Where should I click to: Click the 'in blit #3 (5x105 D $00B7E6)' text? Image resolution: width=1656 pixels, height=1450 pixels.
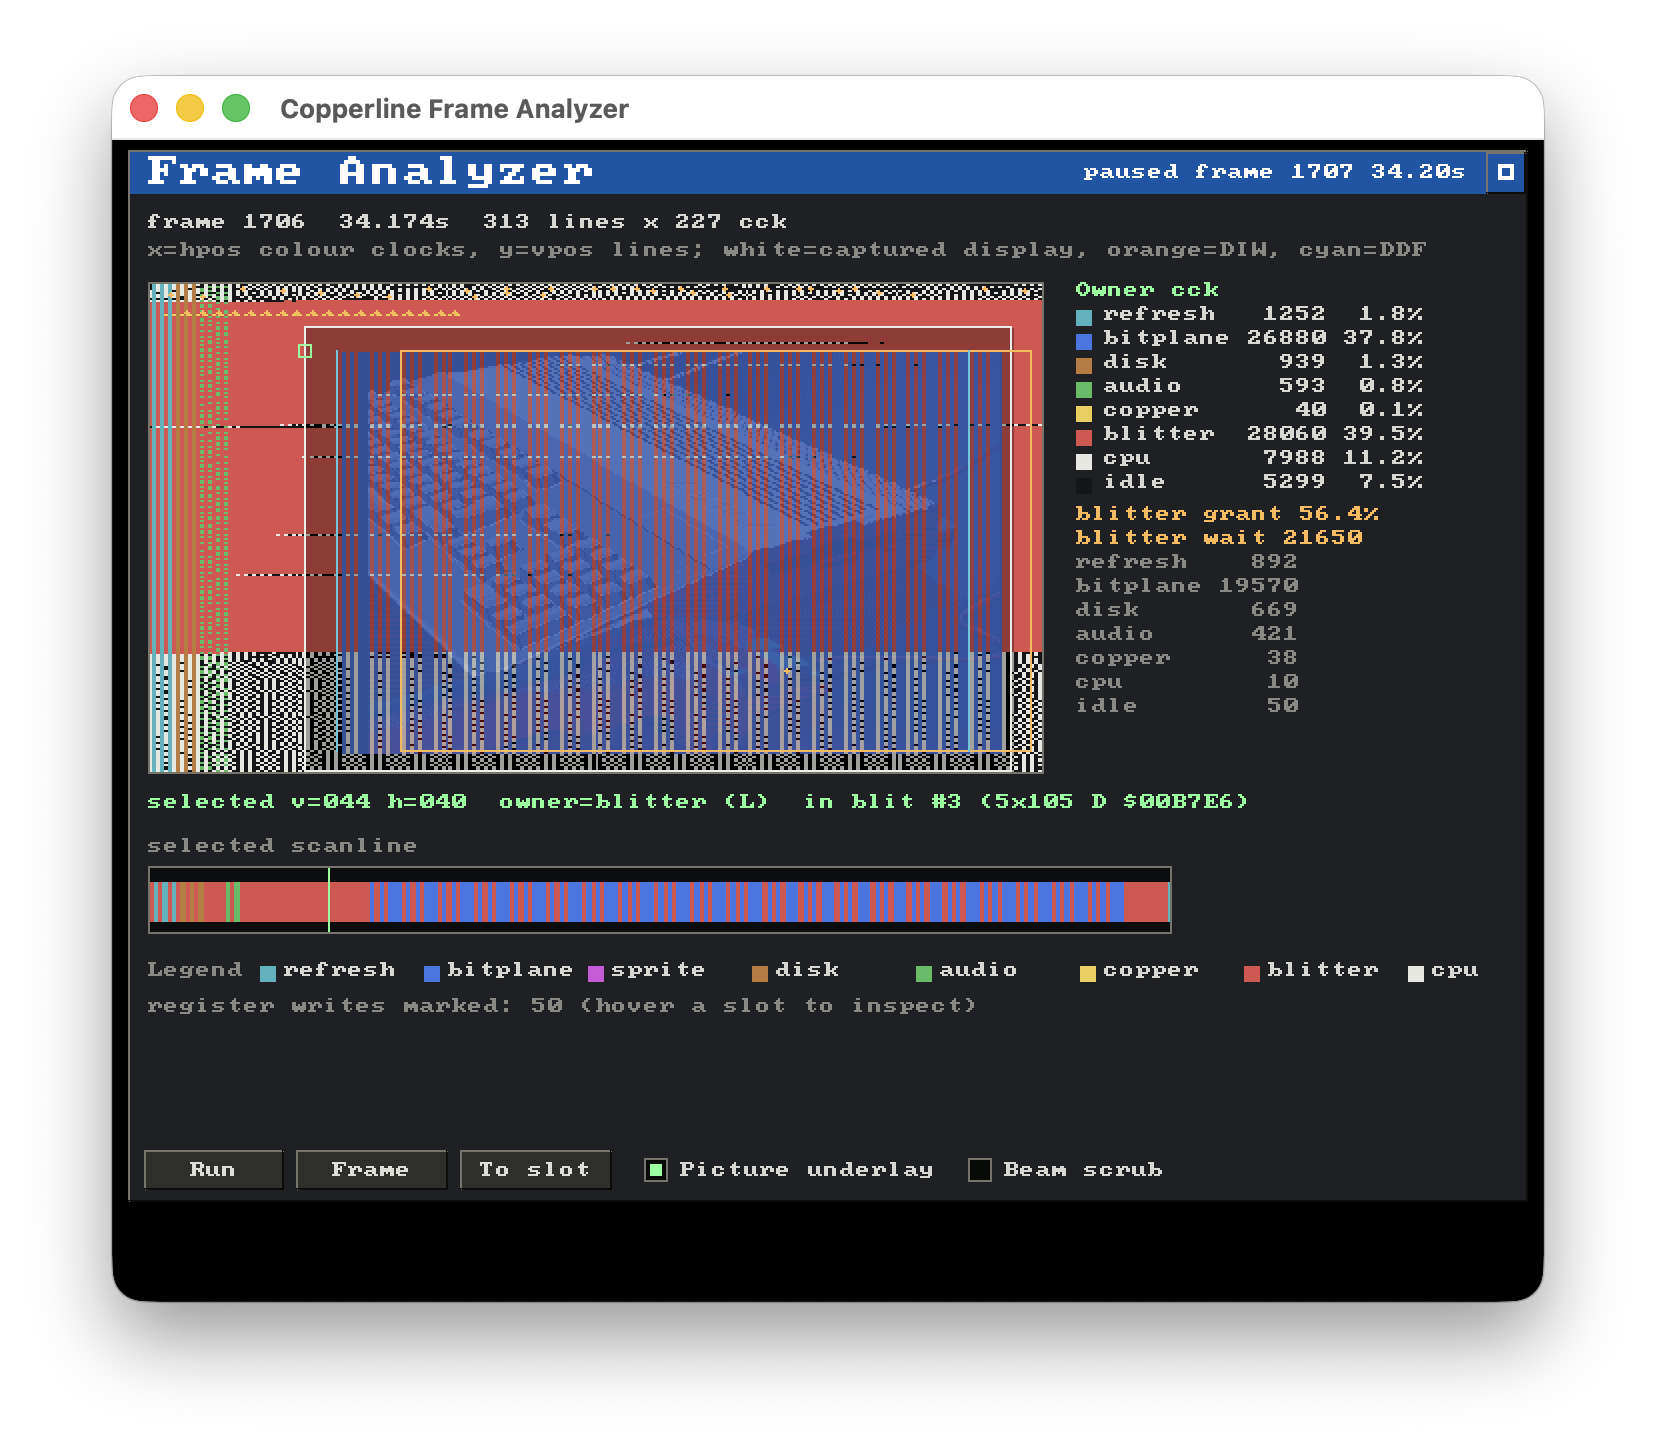pos(1026,801)
